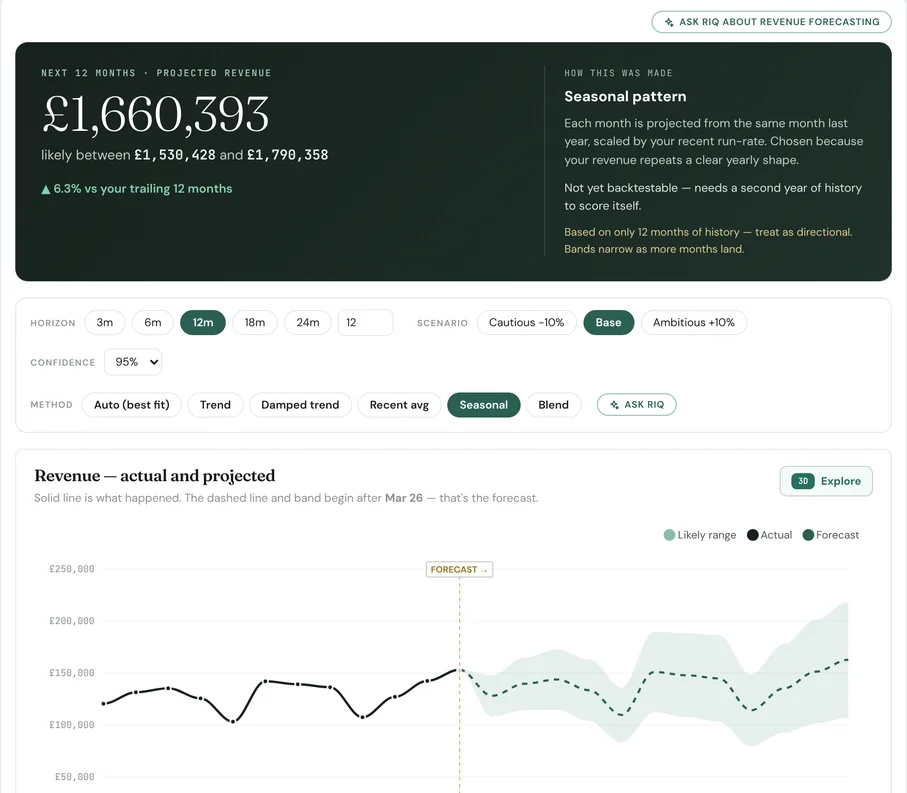Click the £250,000 axis label

pos(72,569)
